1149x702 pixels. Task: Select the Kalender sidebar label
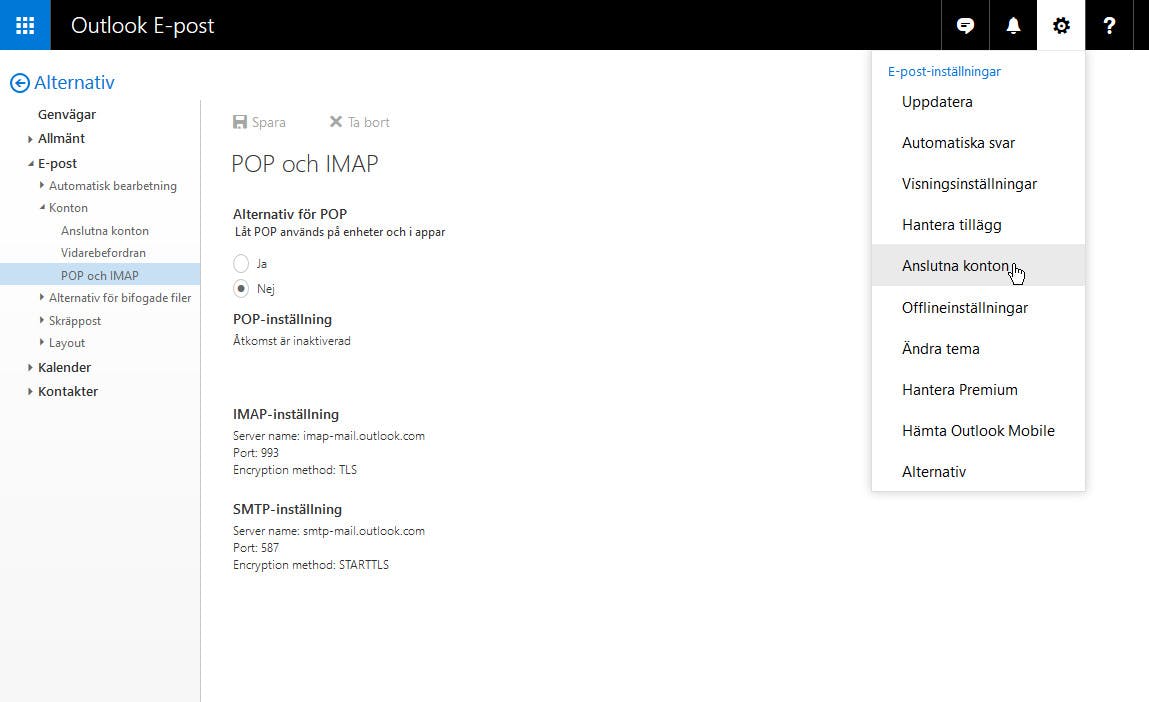64,367
